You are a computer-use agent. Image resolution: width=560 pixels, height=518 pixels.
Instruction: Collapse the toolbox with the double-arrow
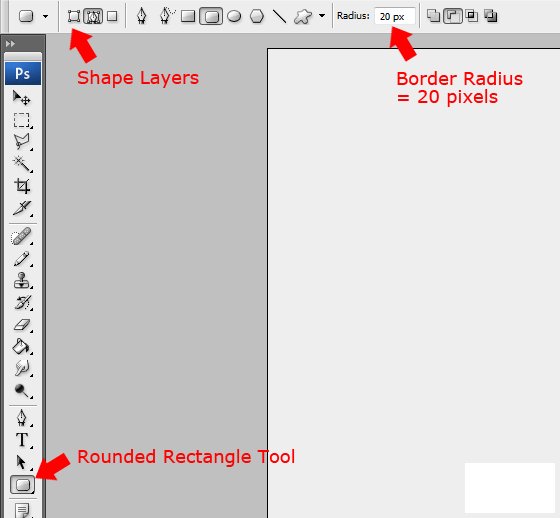10,44
